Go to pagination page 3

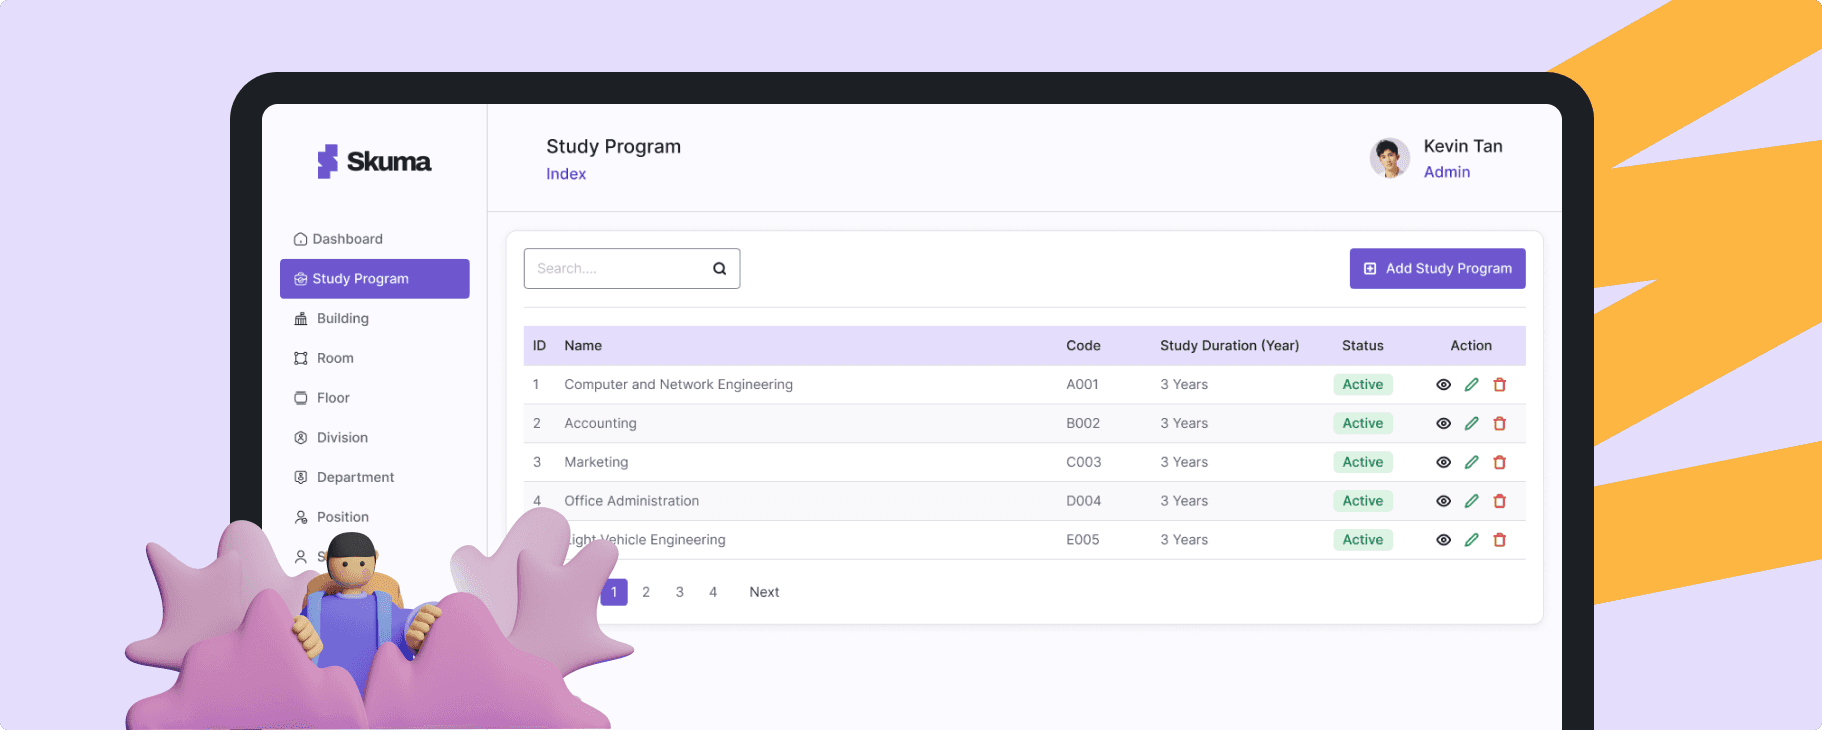(680, 592)
